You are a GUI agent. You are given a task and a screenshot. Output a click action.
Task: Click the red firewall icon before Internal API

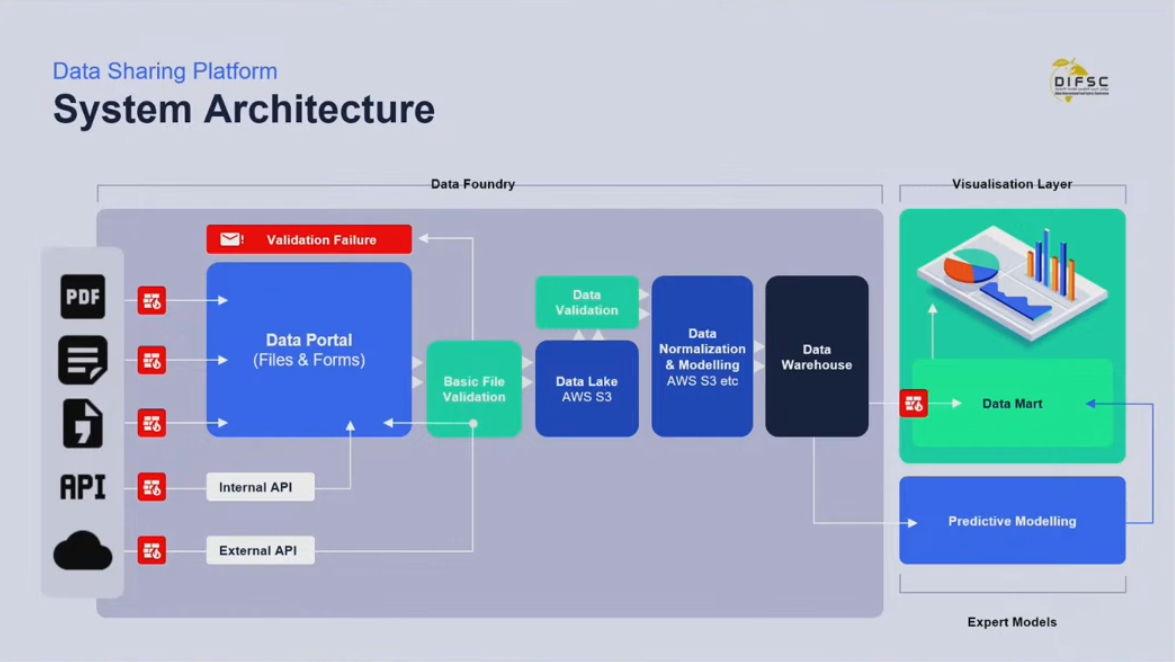tap(152, 487)
